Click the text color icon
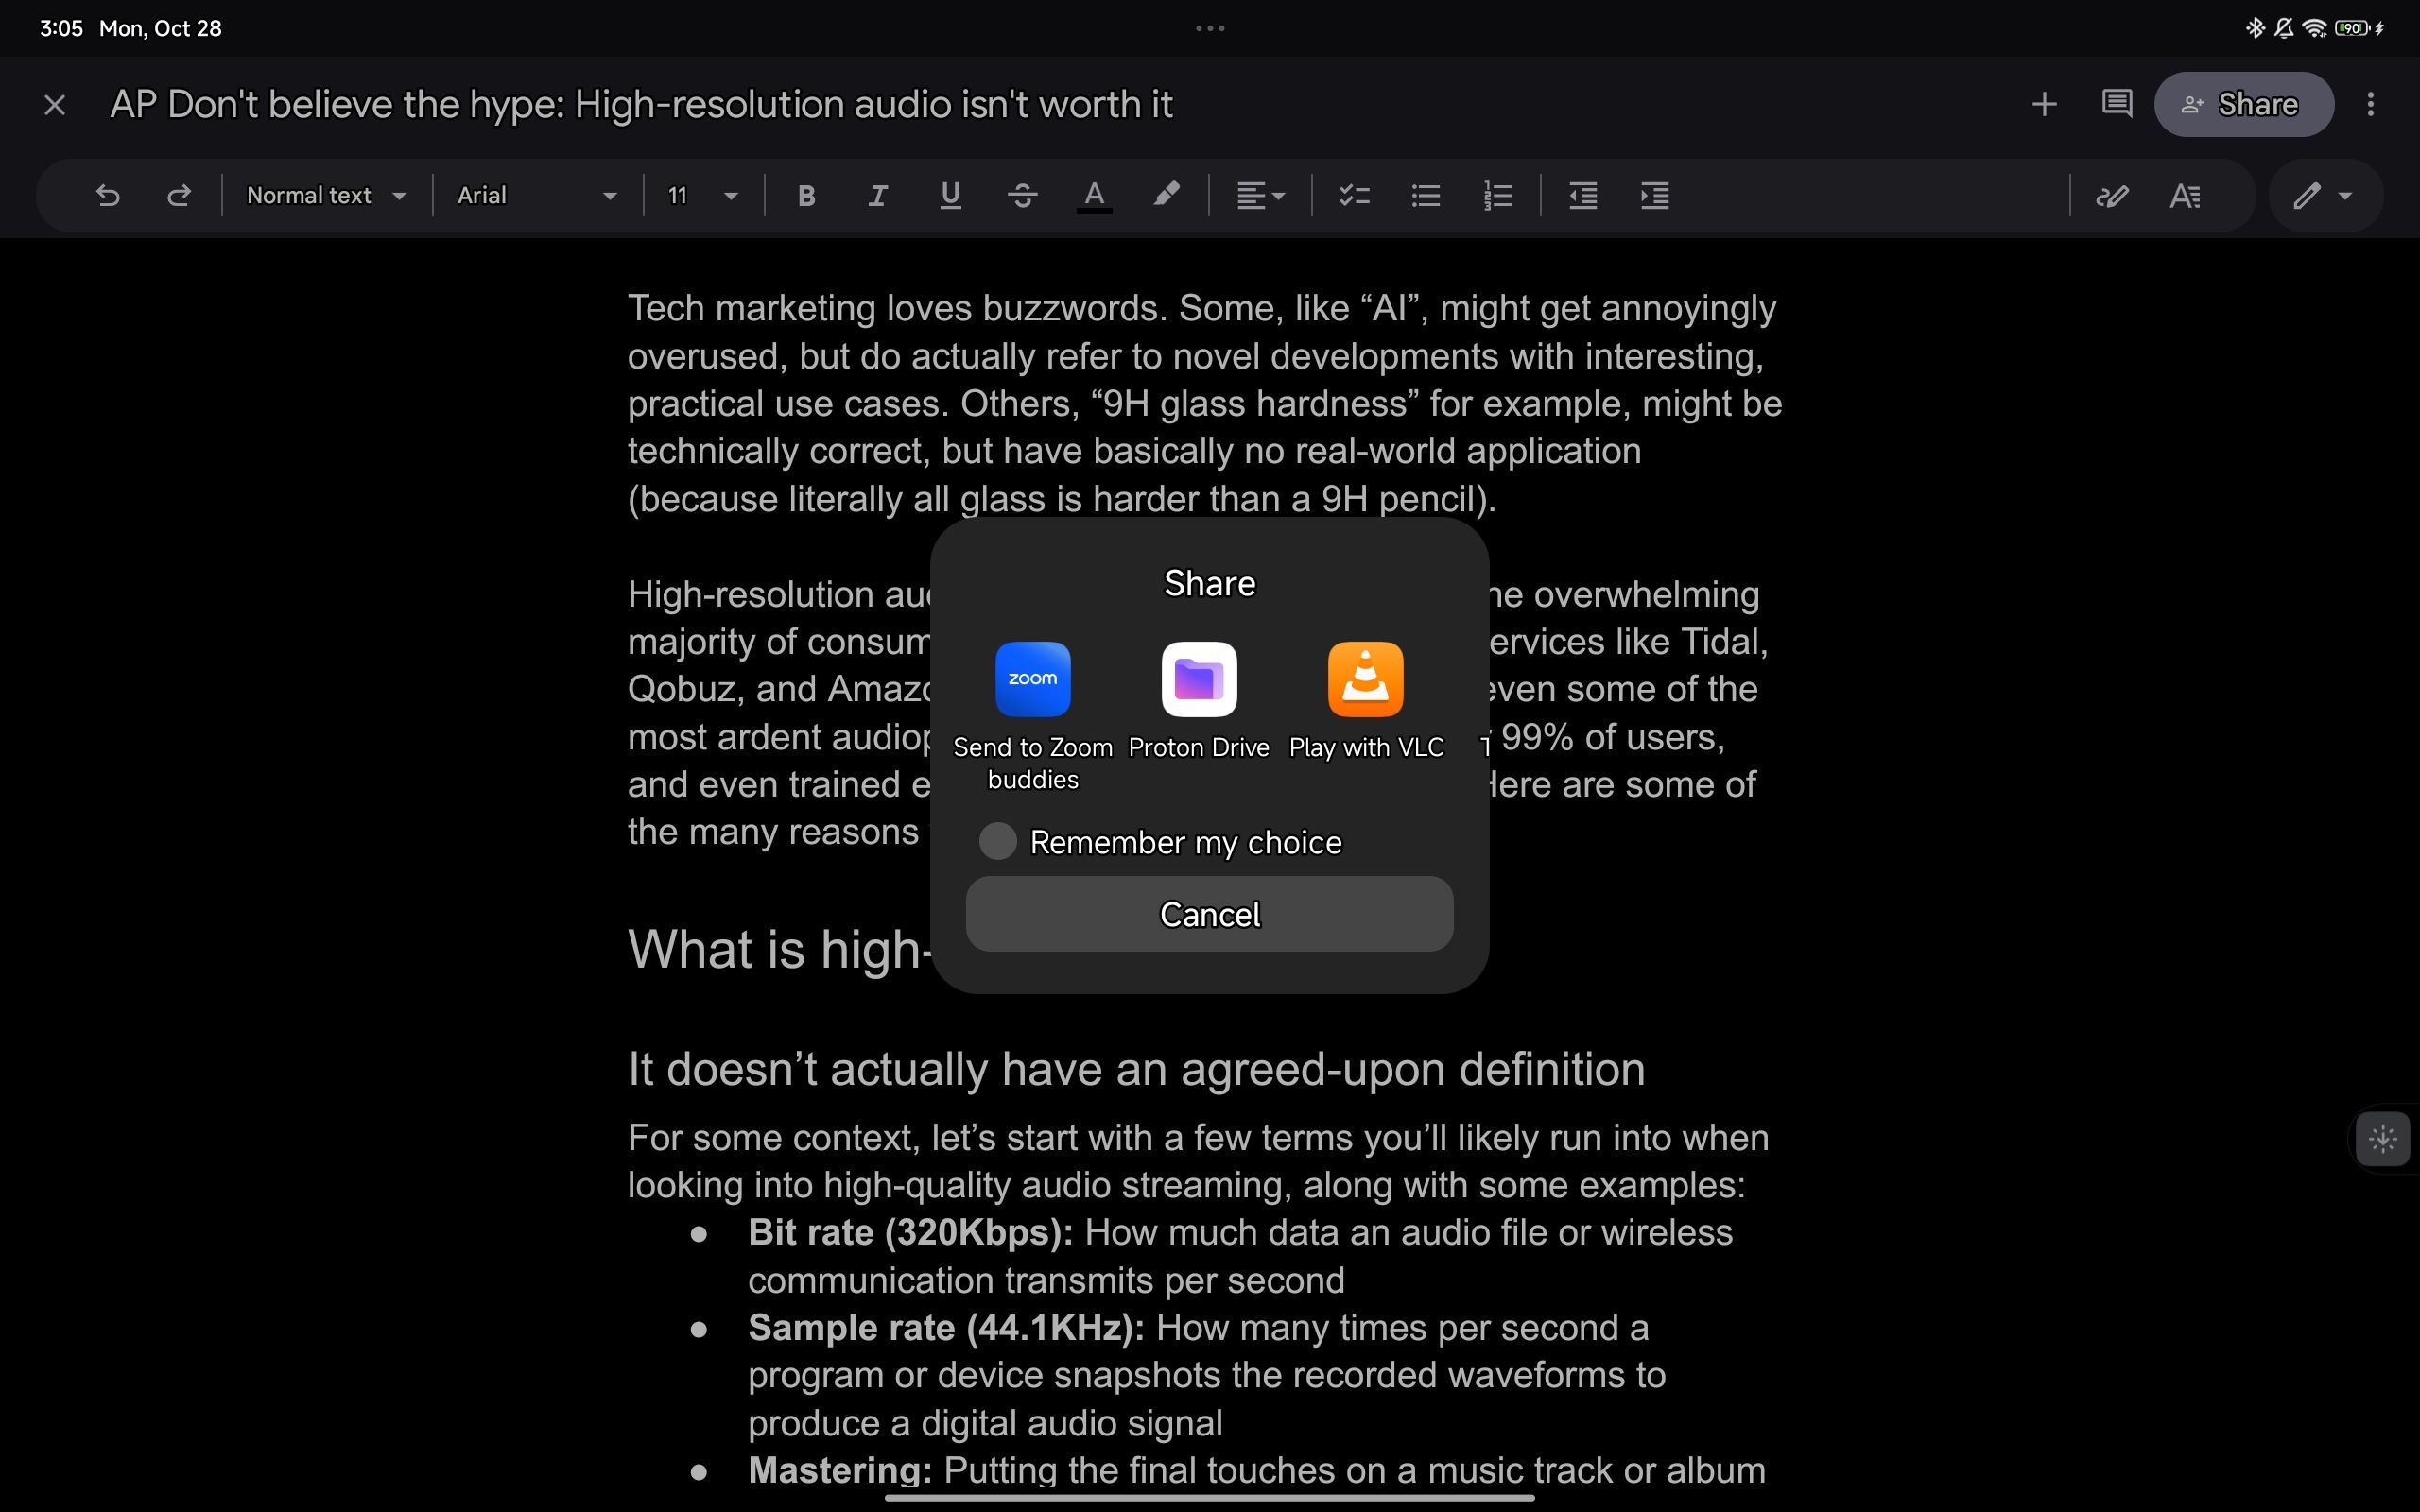2420x1512 pixels. click(x=1093, y=195)
